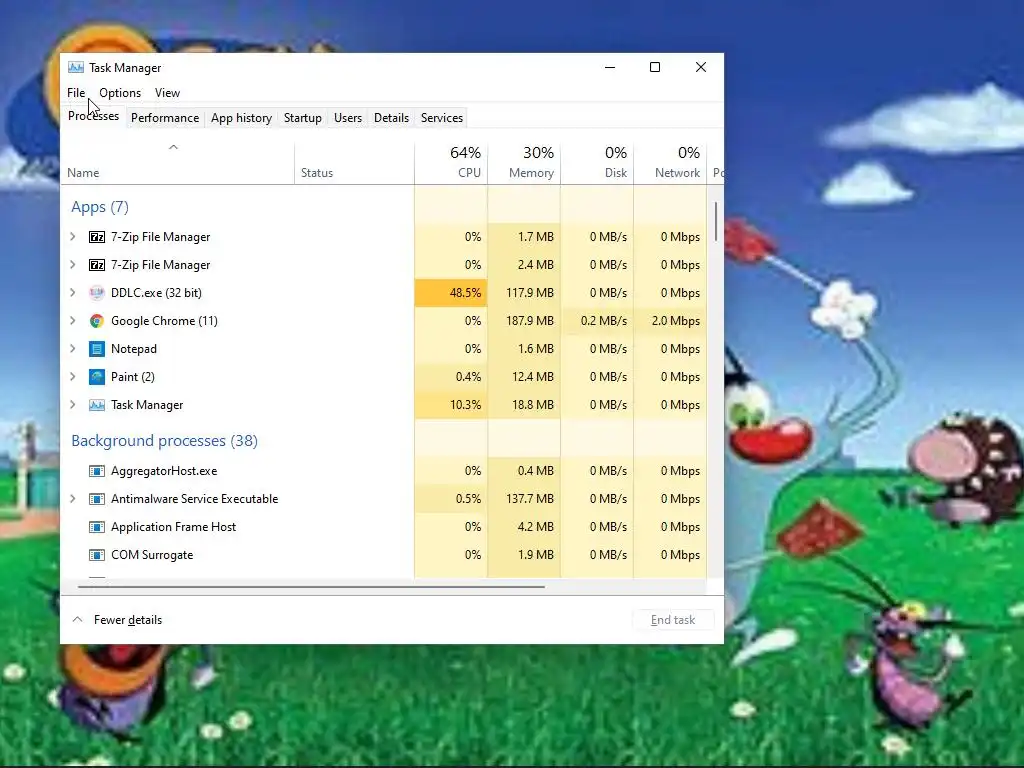The image size is (1024, 768).
Task: Select the Processes tab
Action: 93,116
